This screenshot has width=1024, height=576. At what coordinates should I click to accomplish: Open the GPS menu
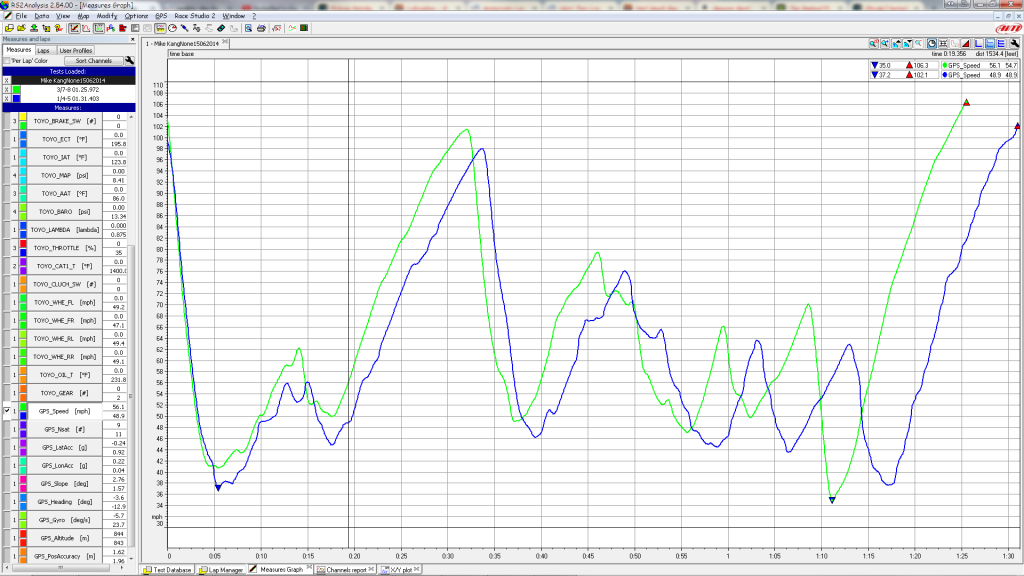coord(161,16)
